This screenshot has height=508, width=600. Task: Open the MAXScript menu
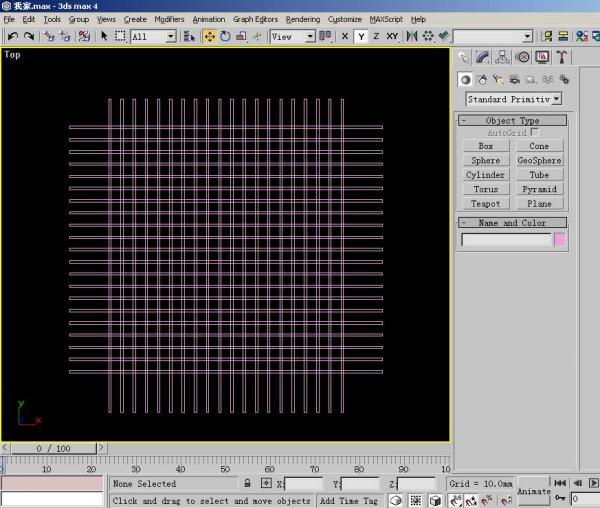386,19
